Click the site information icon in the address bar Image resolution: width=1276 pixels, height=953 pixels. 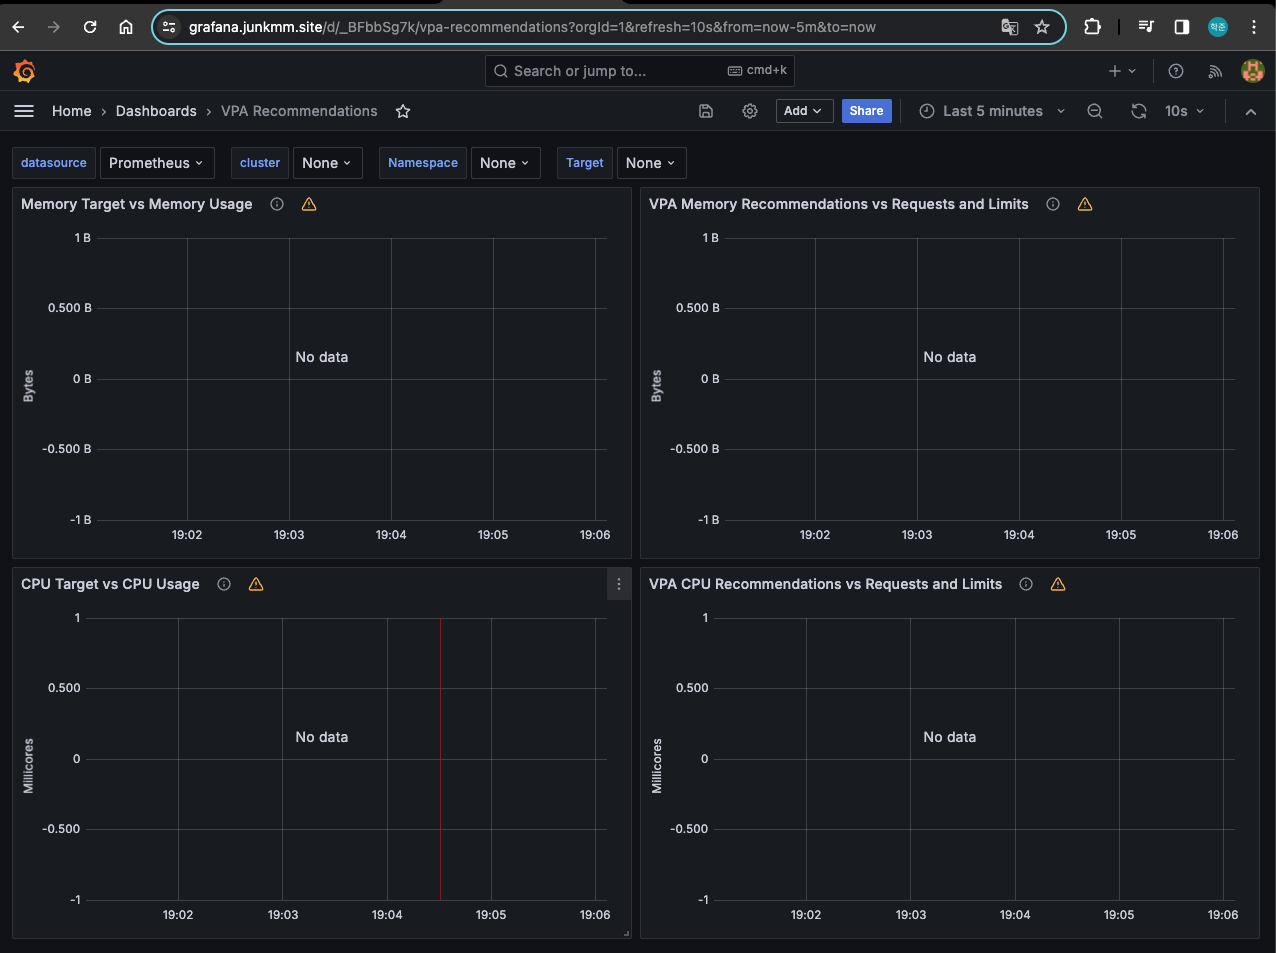click(x=169, y=27)
